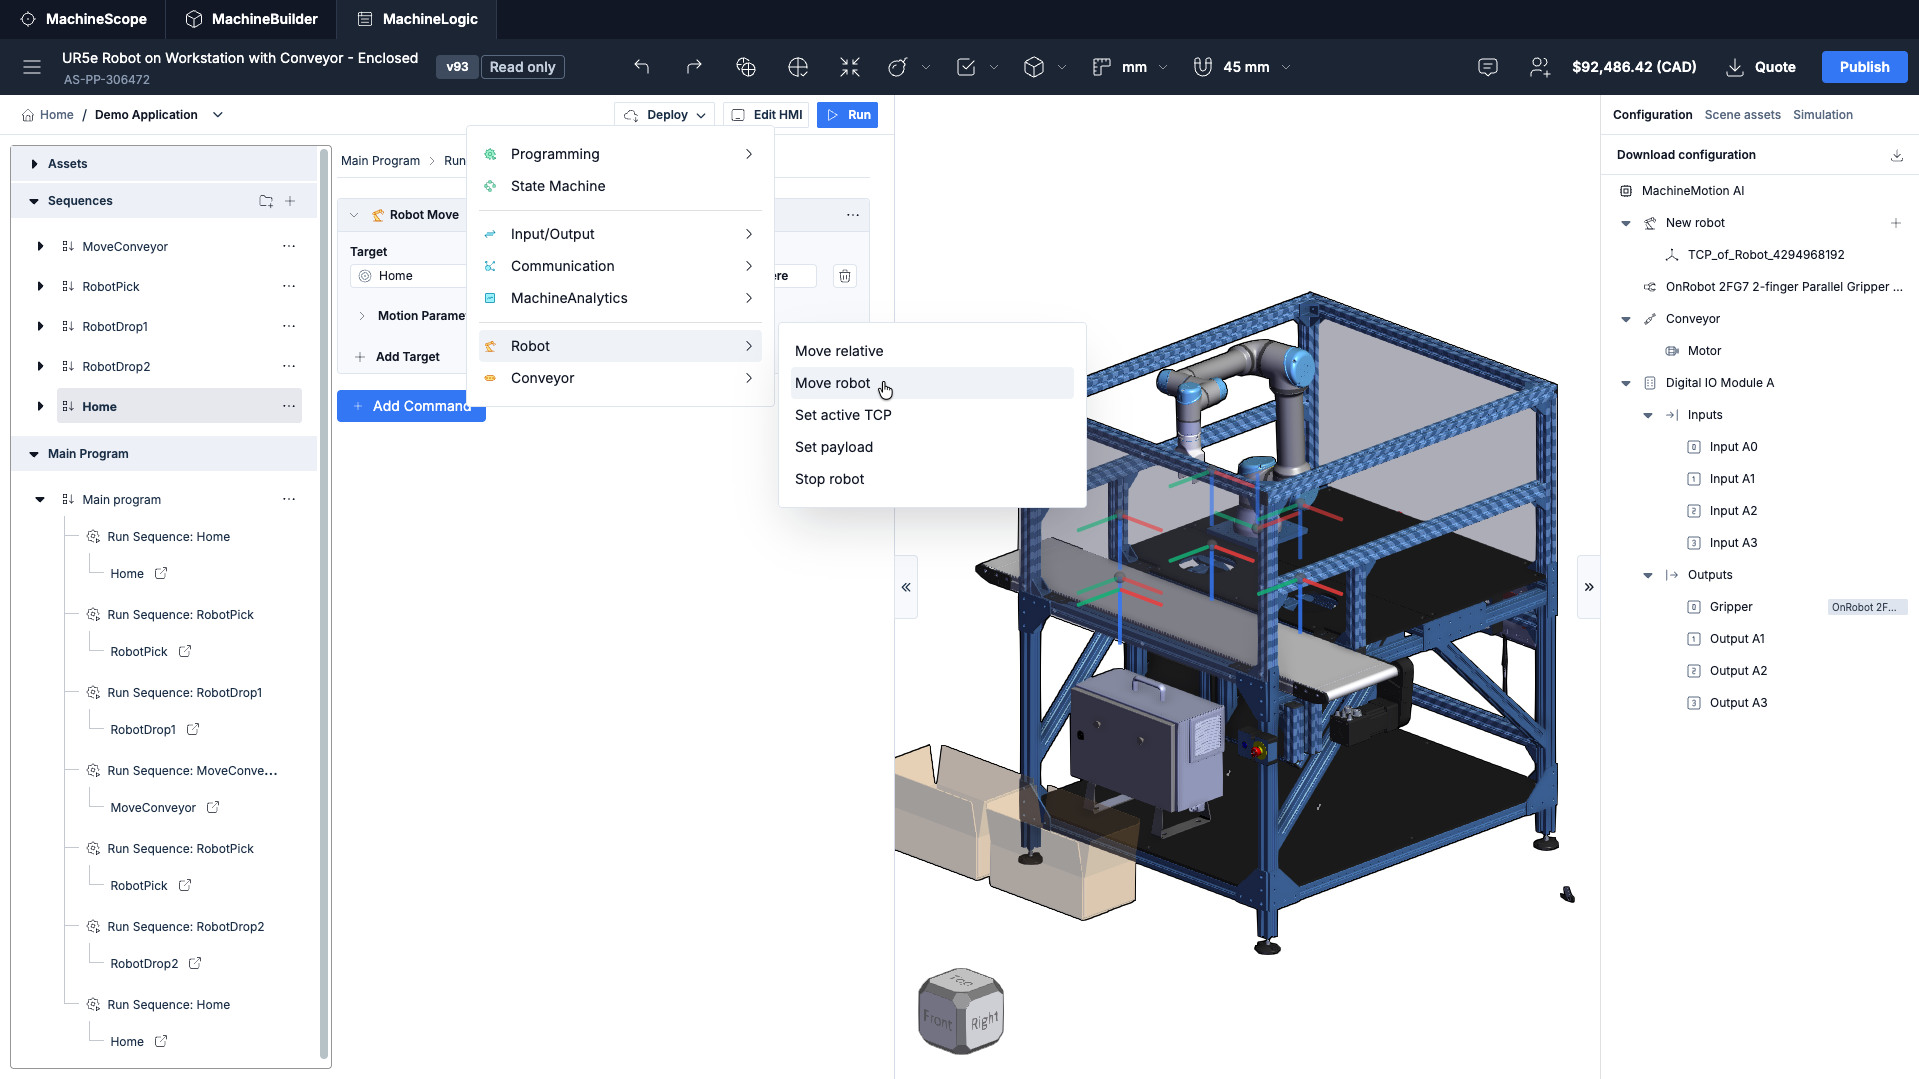Click download configuration icon
Image resolution: width=1919 pixels, height=1079 pixels.
click(x=1897, y=155)
